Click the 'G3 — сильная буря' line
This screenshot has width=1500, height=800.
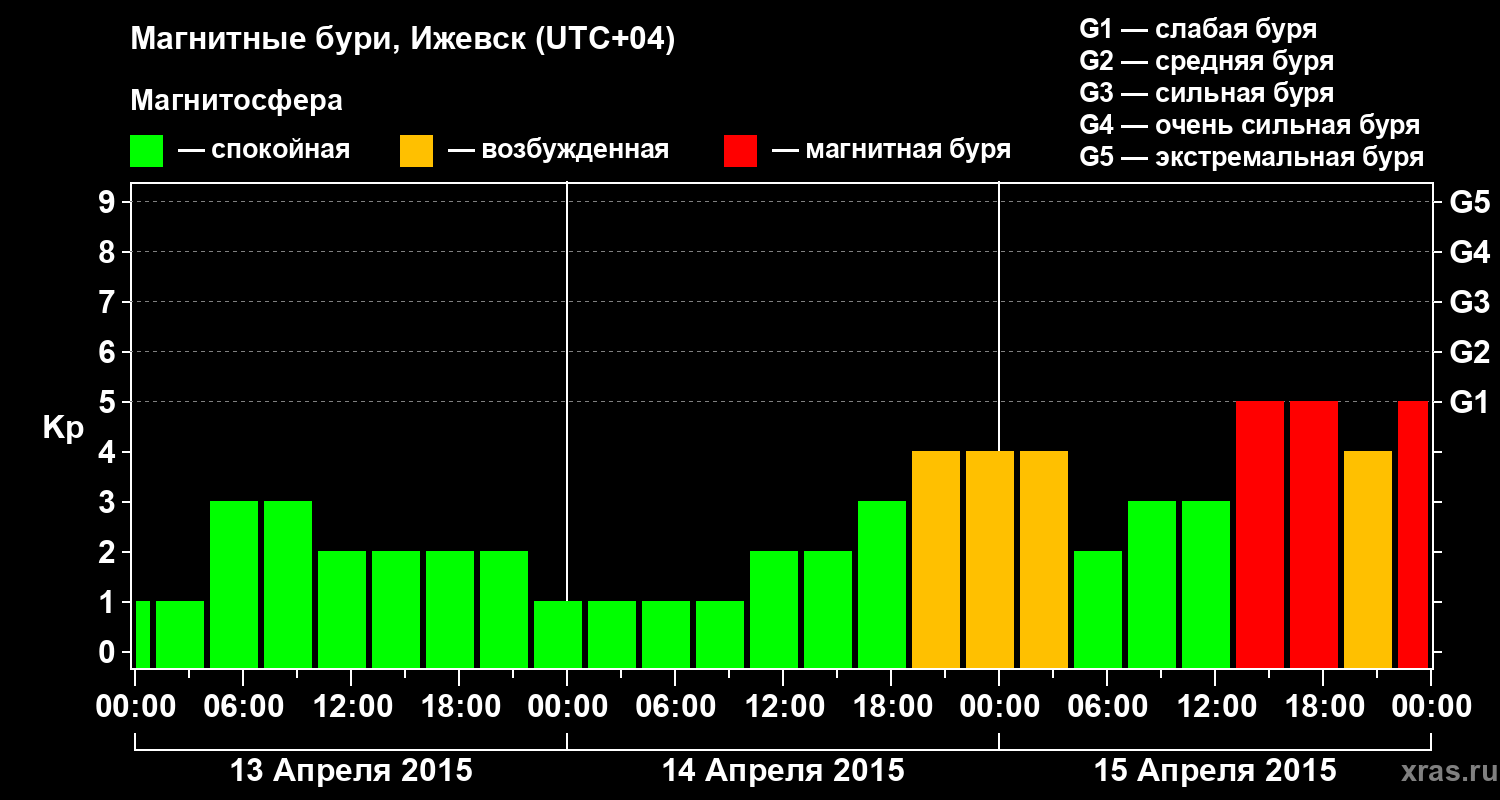click(1207, 93)
